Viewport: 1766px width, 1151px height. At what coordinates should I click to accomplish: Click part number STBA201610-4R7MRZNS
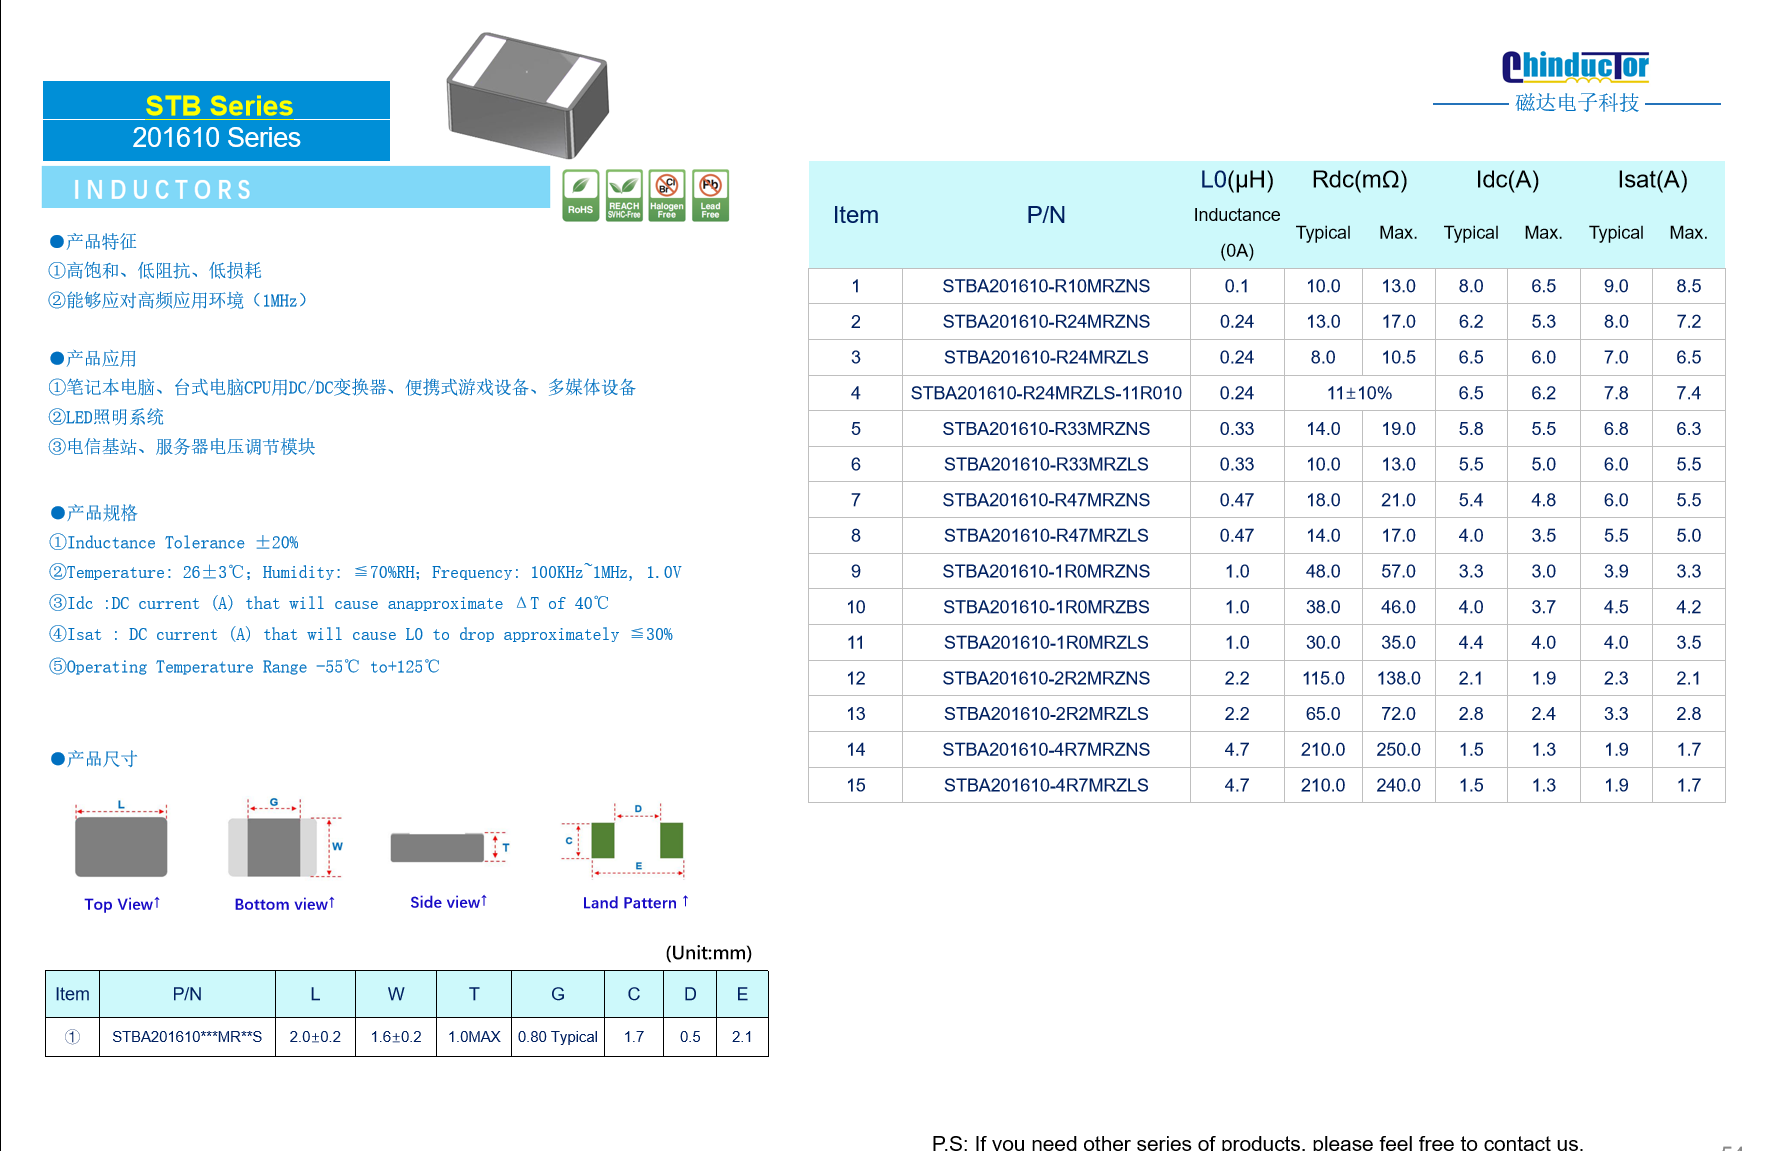pos(1046,750)
